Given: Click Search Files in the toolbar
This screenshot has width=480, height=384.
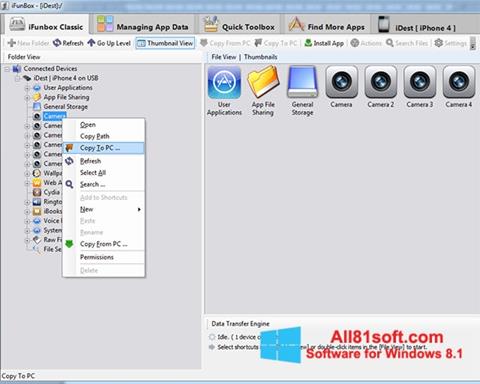Looking at the screenshot, I should click(x=407, y=43).
